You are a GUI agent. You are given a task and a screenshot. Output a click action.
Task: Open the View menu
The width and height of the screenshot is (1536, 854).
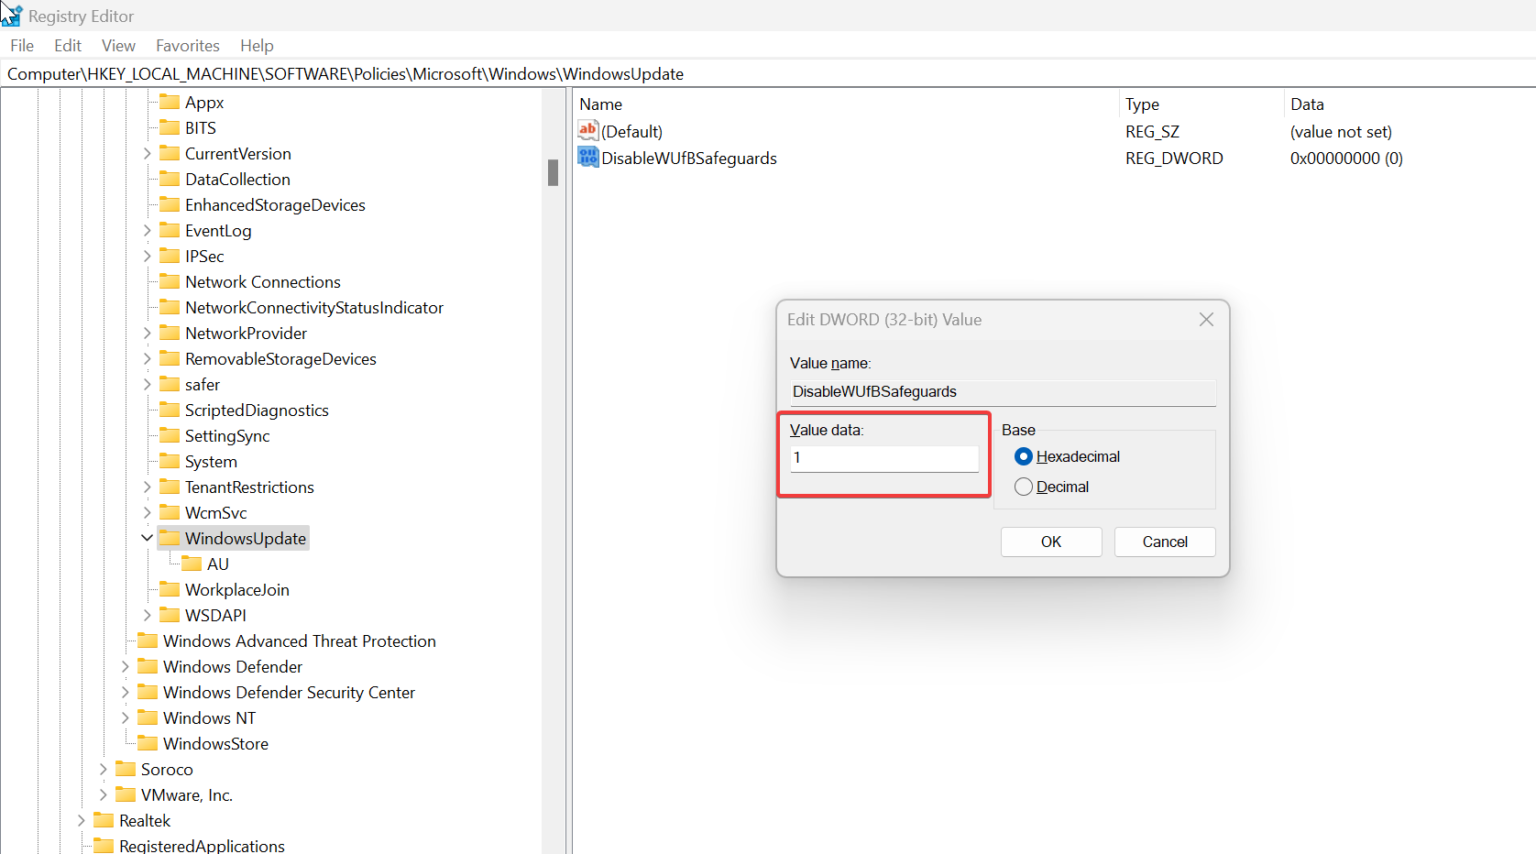click(118, 45)
